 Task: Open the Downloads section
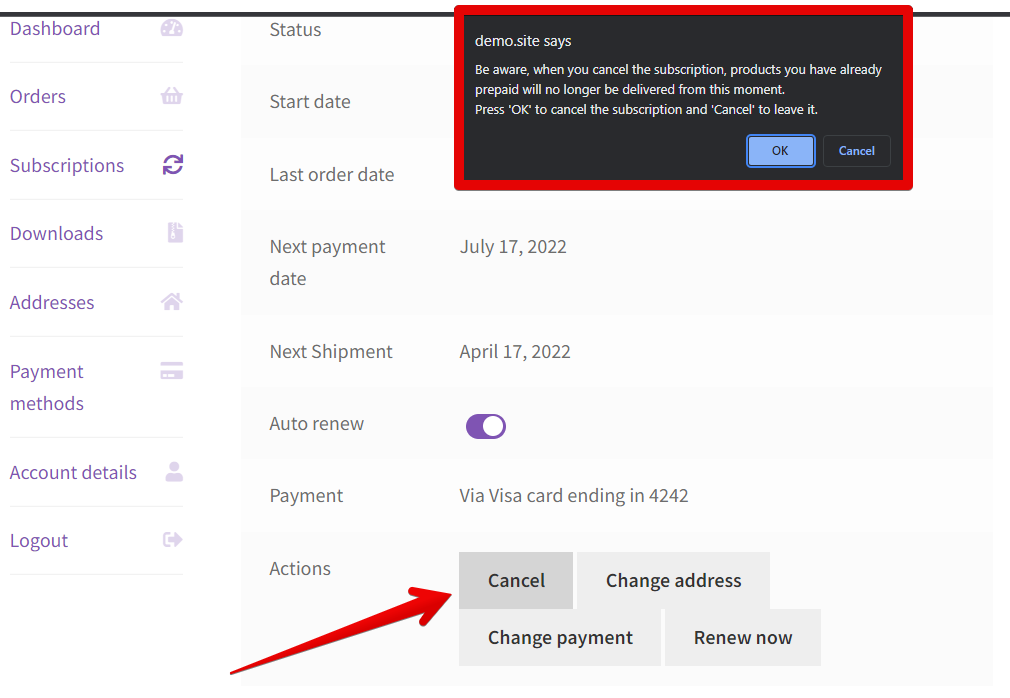(56, 234)
